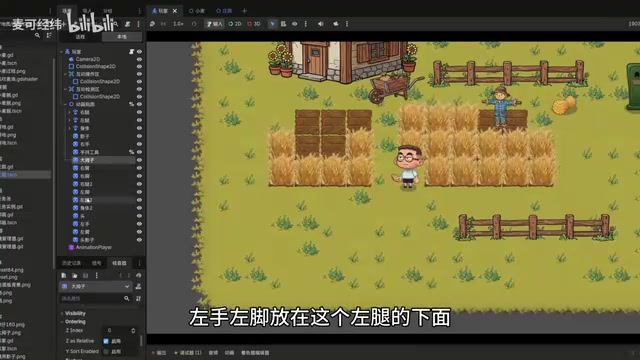Image resolution: width=640 pixels, height=360 pixels.
Task: Enable the Y Sort Enabled checkbox
Action: [x=106, y=351]
